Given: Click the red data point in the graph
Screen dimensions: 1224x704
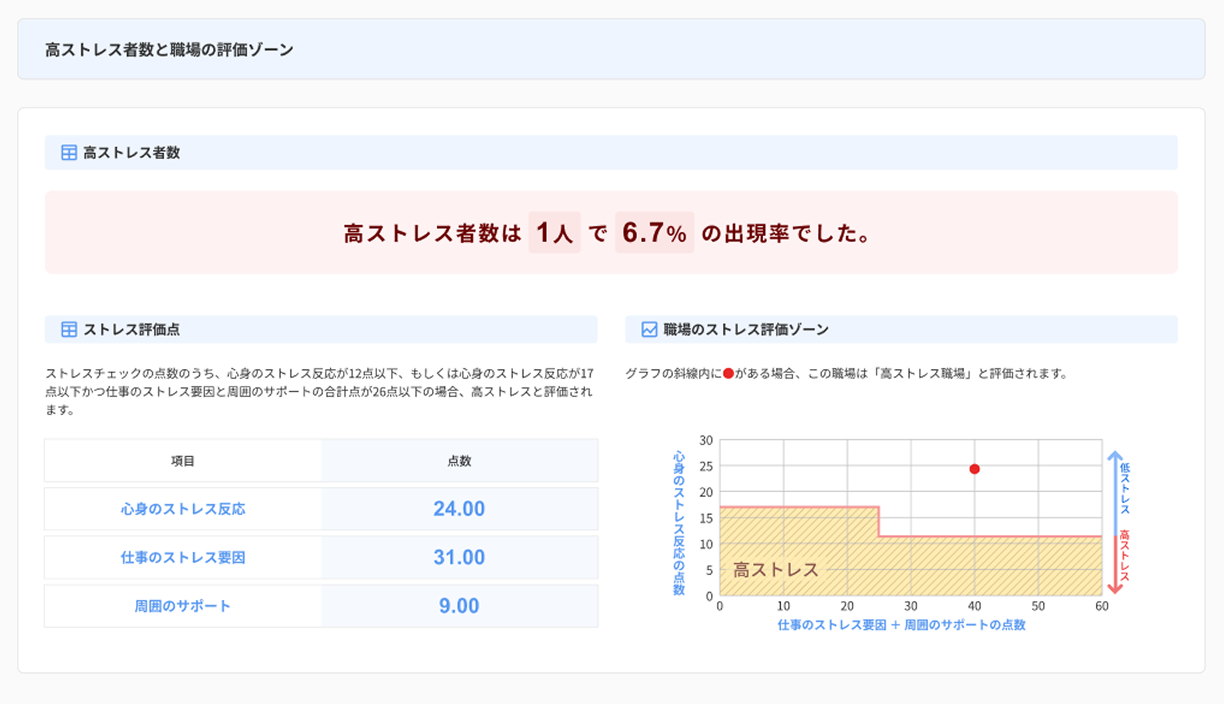Looking at the screenshot, I should tap(974, 469).
